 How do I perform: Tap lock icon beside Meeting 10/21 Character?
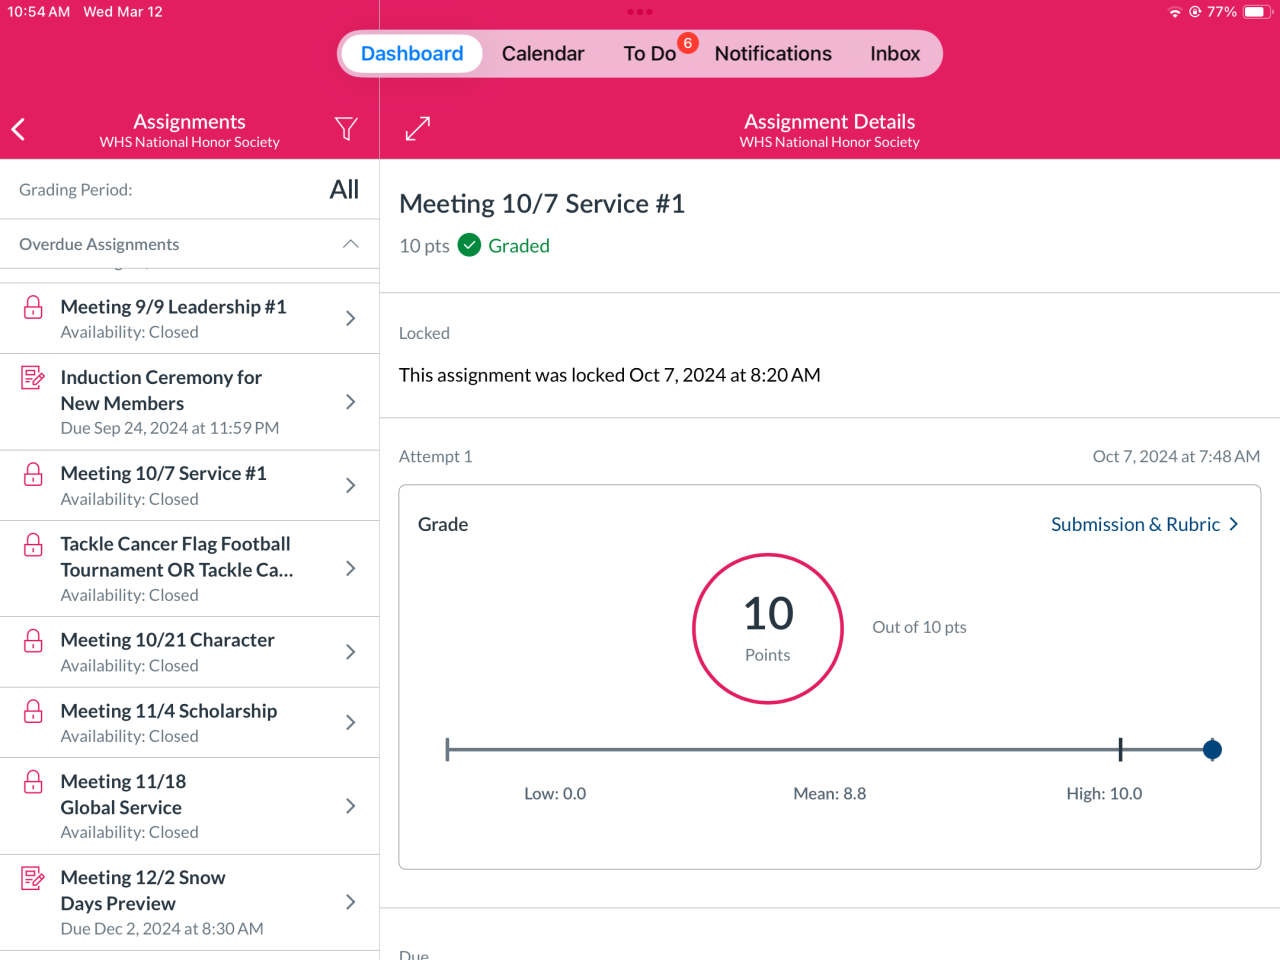tap(33, 640)
